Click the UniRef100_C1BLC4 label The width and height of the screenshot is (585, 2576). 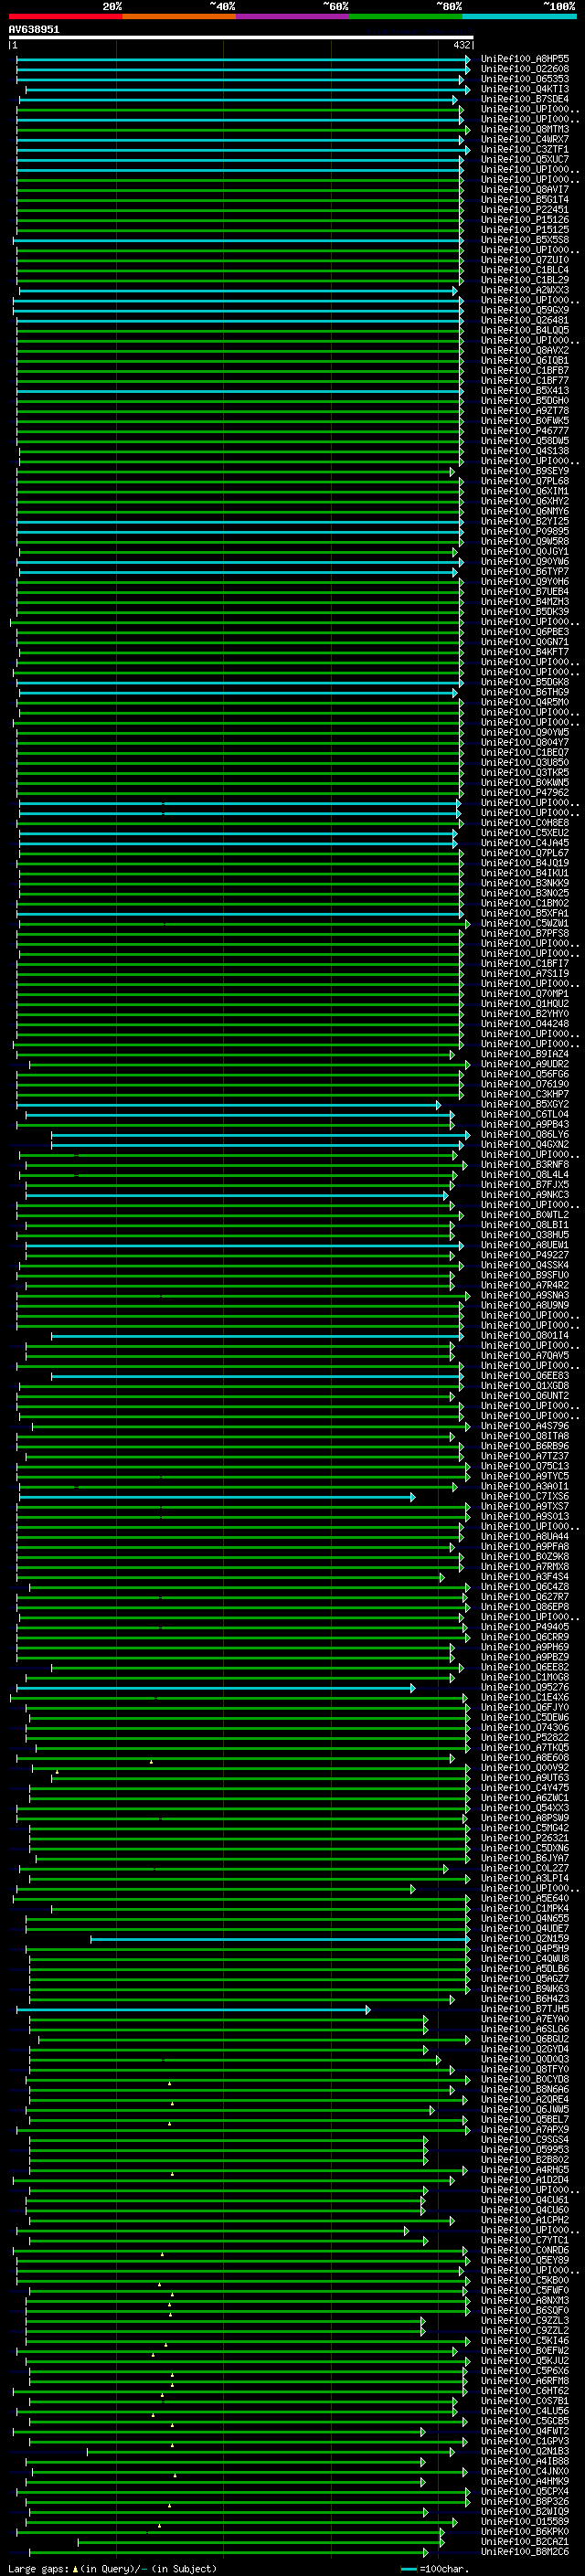coord(525,270)
